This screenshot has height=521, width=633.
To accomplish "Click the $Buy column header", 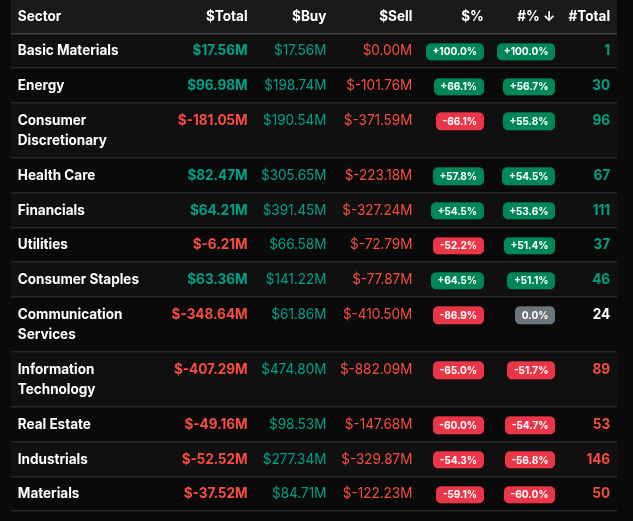I will click(309, 16).
